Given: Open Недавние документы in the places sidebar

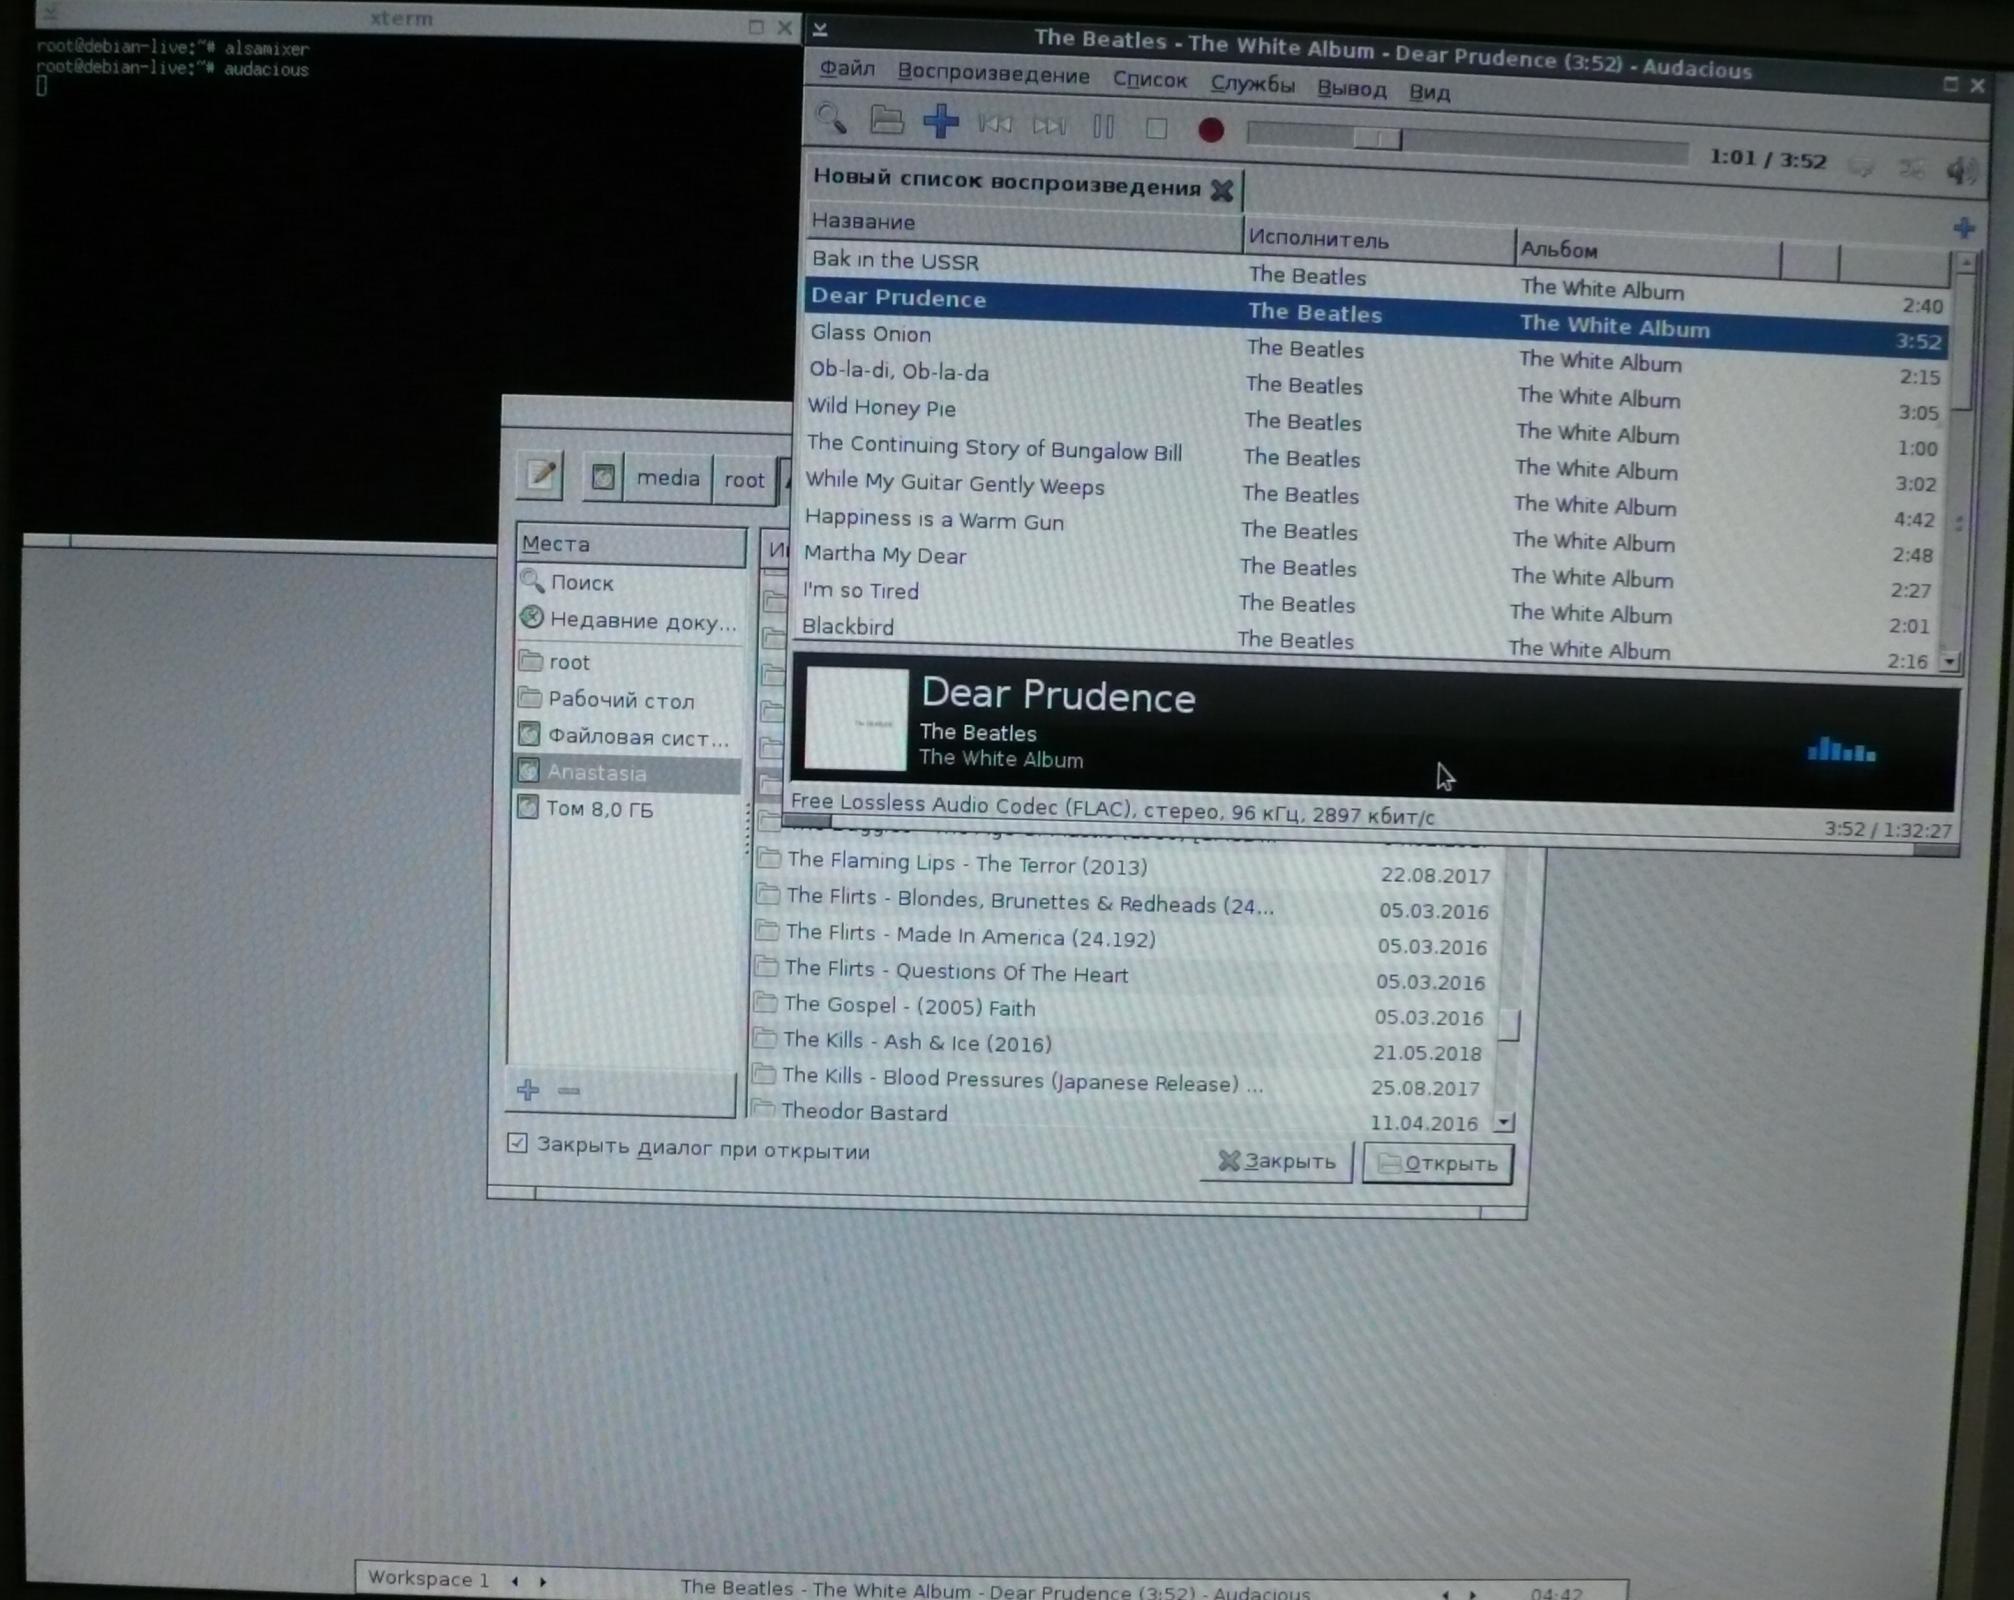Looking at the screenshot, I should coord(628,620).
